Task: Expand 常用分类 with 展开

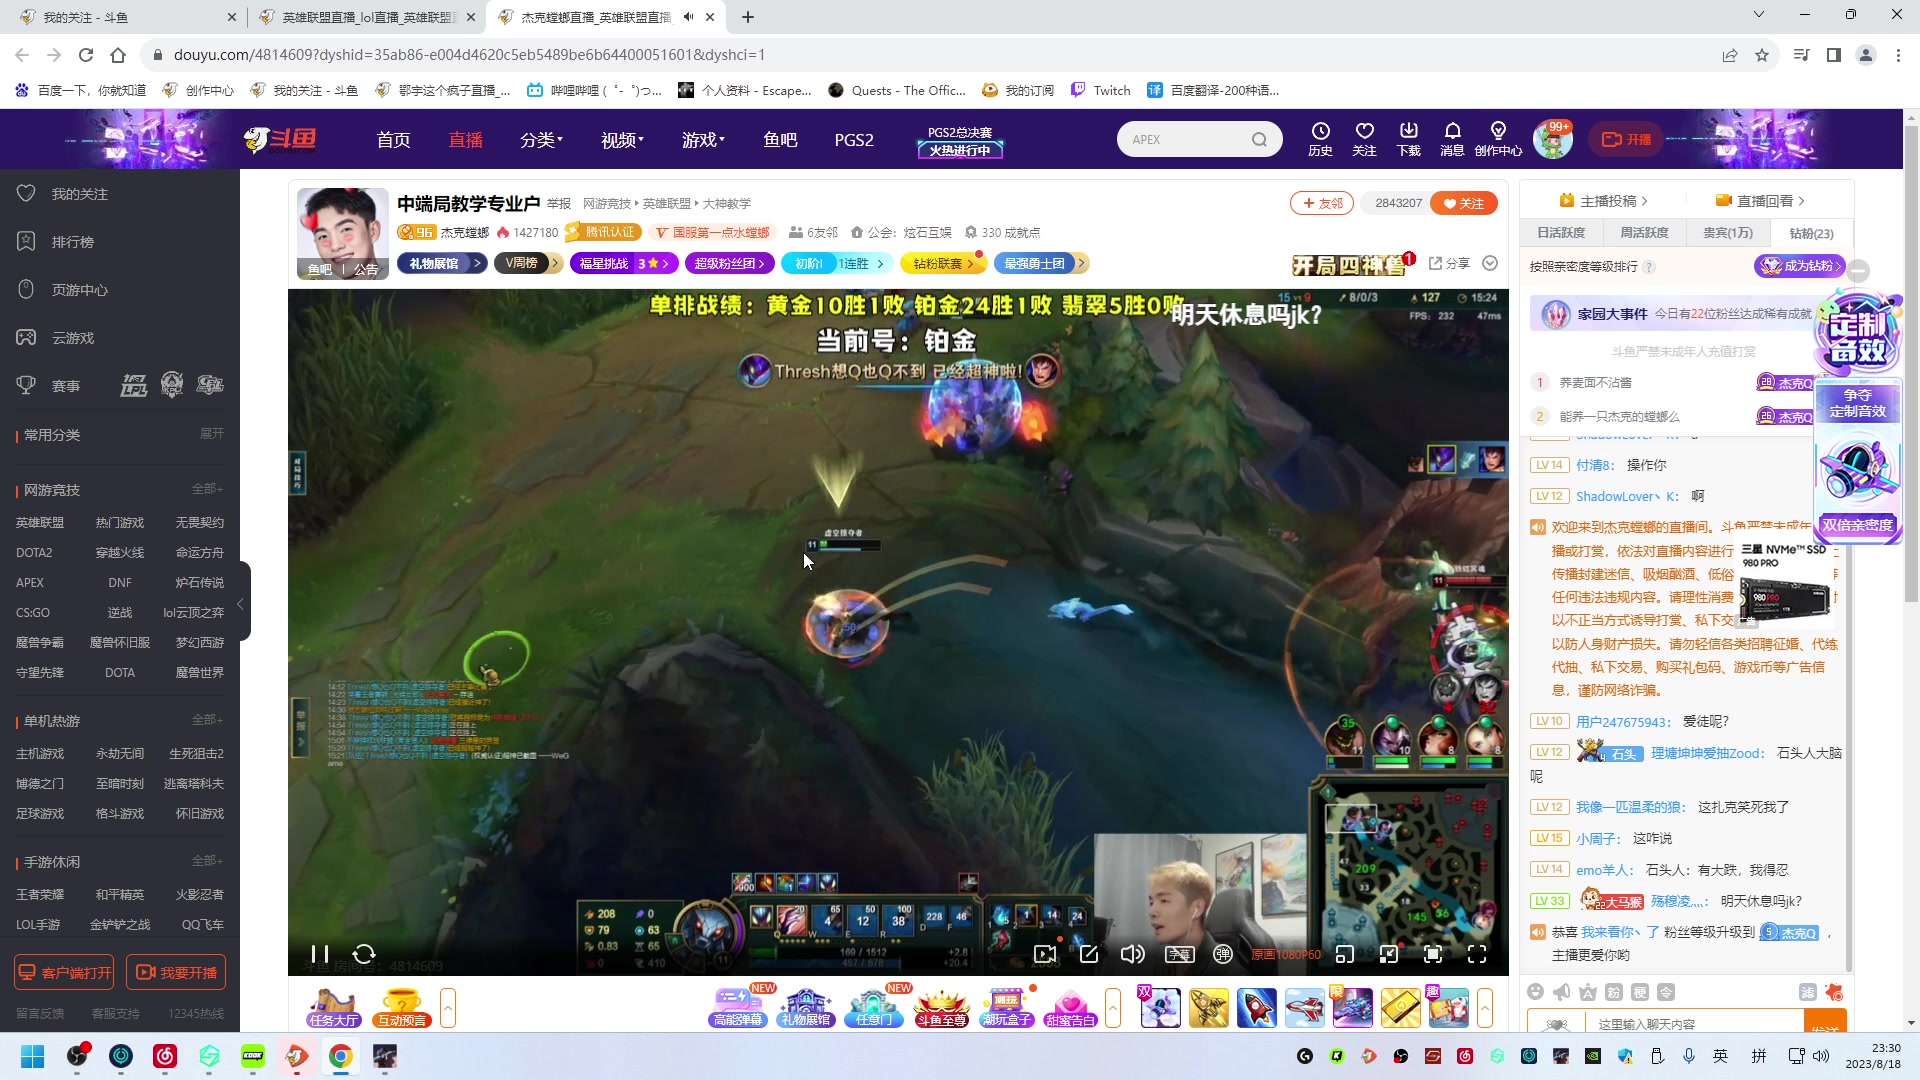Action: click(x=212, y=434)
